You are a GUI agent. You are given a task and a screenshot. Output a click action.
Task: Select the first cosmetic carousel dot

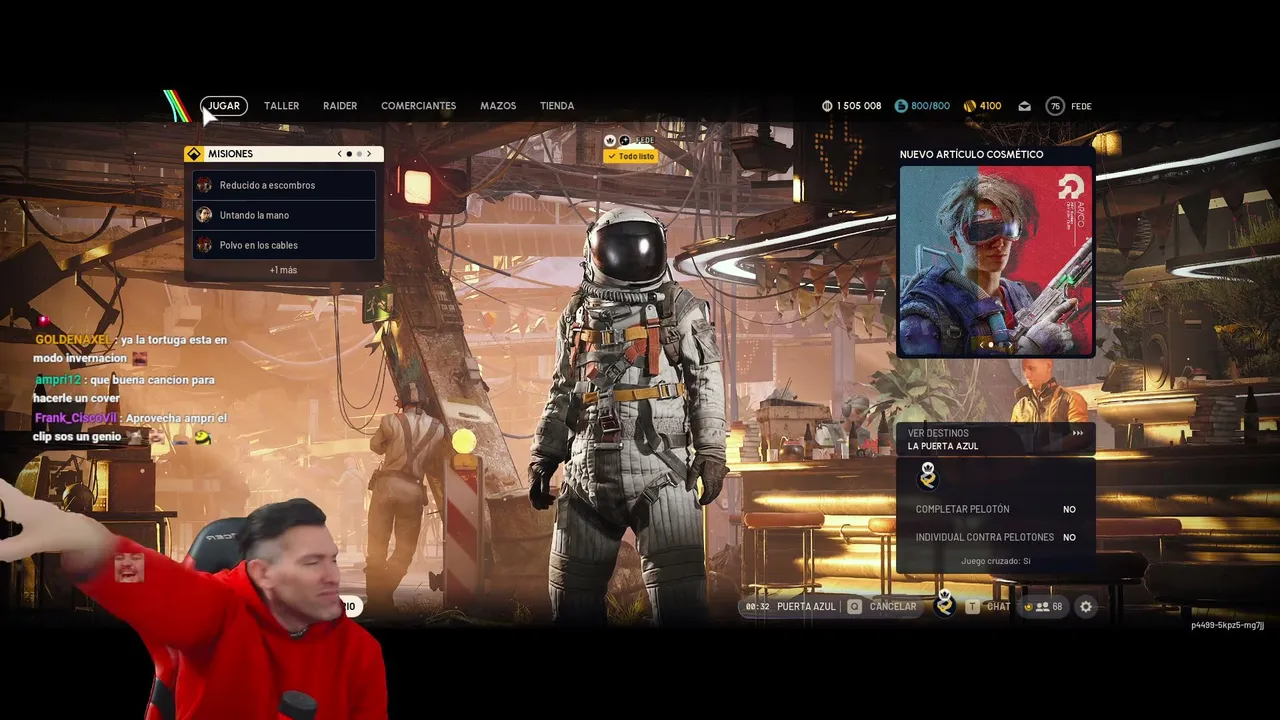[x=990, y=345]
